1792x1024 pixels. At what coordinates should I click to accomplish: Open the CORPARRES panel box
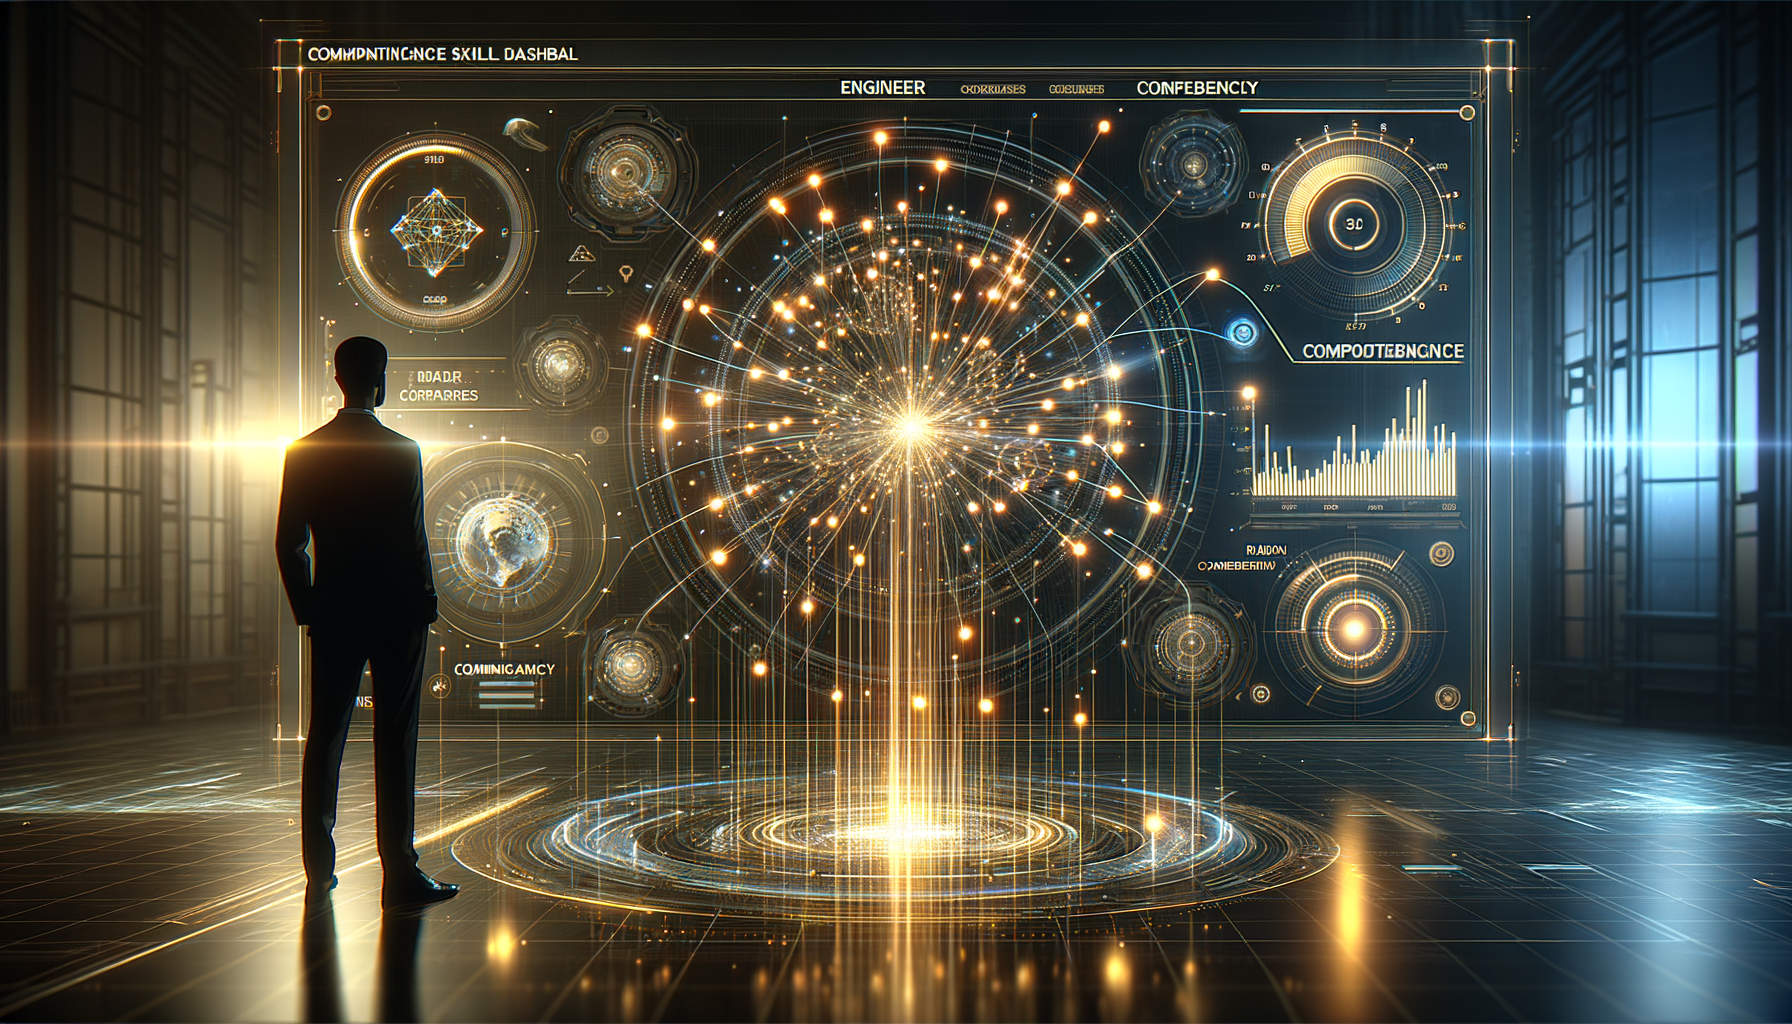439,386
